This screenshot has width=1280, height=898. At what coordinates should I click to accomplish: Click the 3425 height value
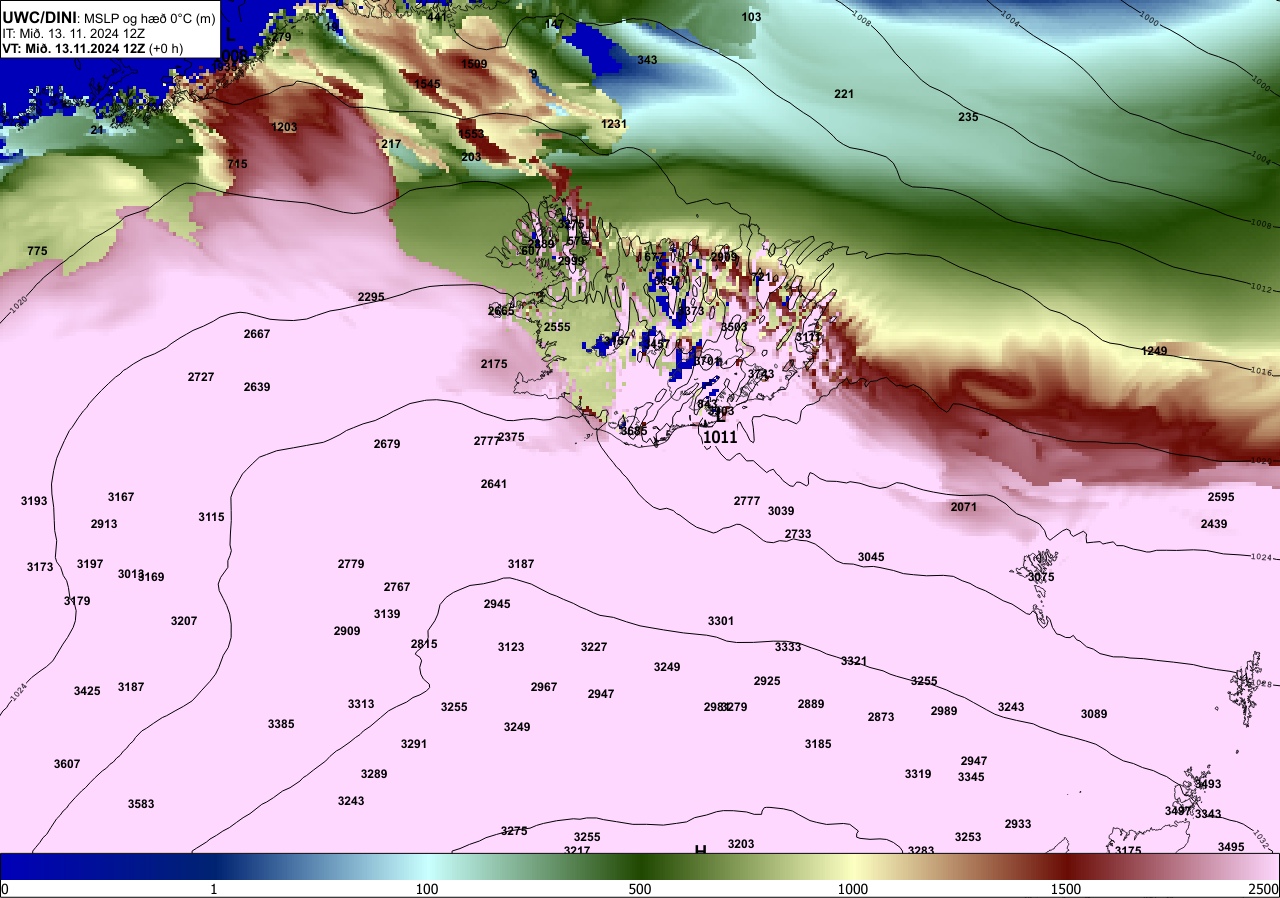click(87, 691)
